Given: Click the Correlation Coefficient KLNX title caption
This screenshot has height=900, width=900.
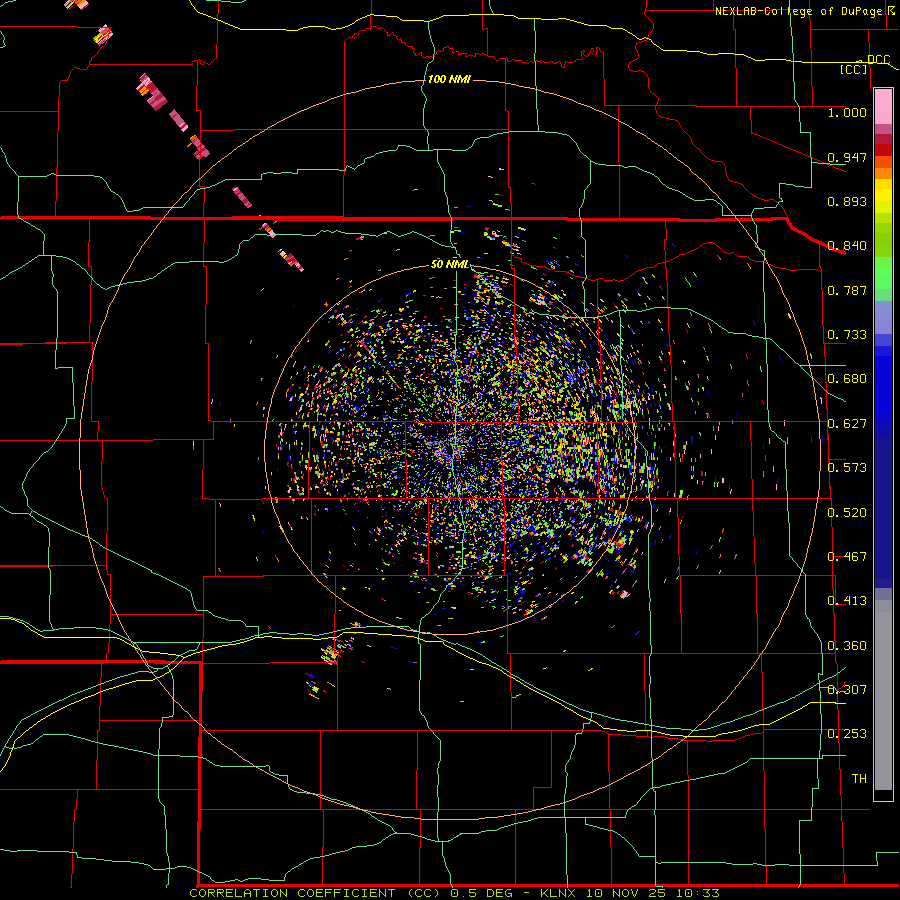Looking at the screenshot, I should pos(454,893).
